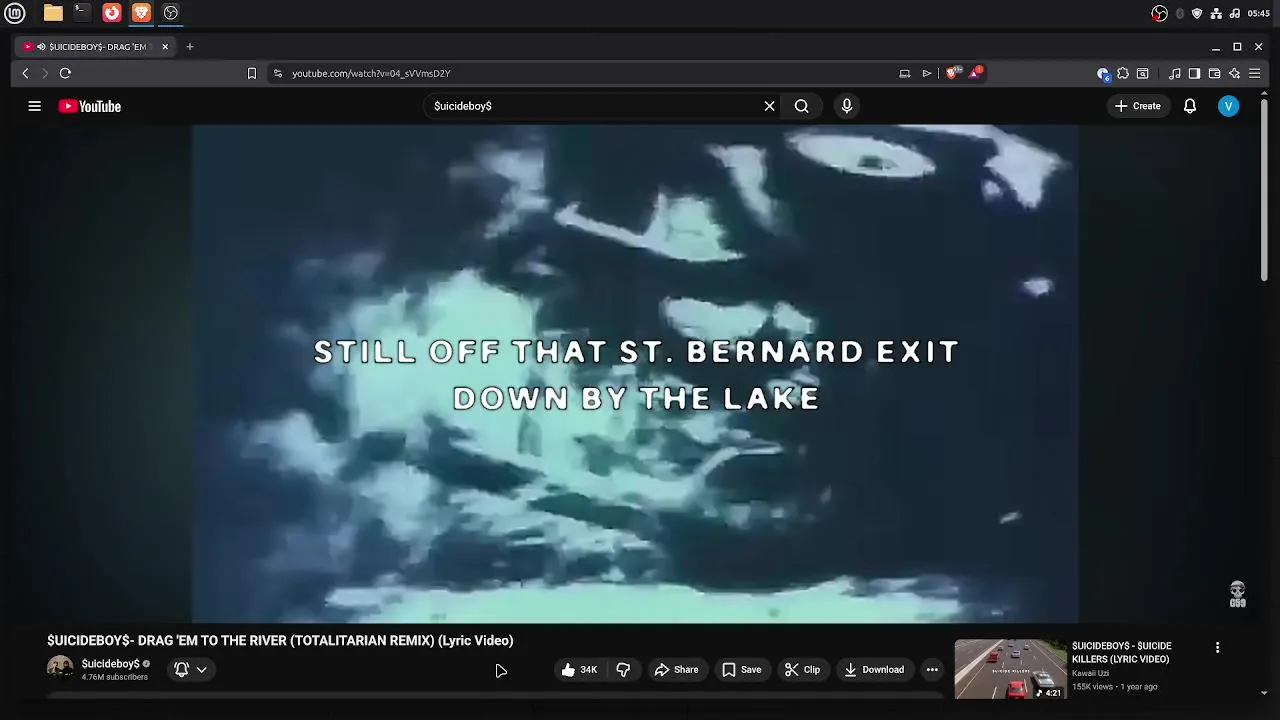
Task: Click the page vertical scrollbar
Action: pos(1264,188)
